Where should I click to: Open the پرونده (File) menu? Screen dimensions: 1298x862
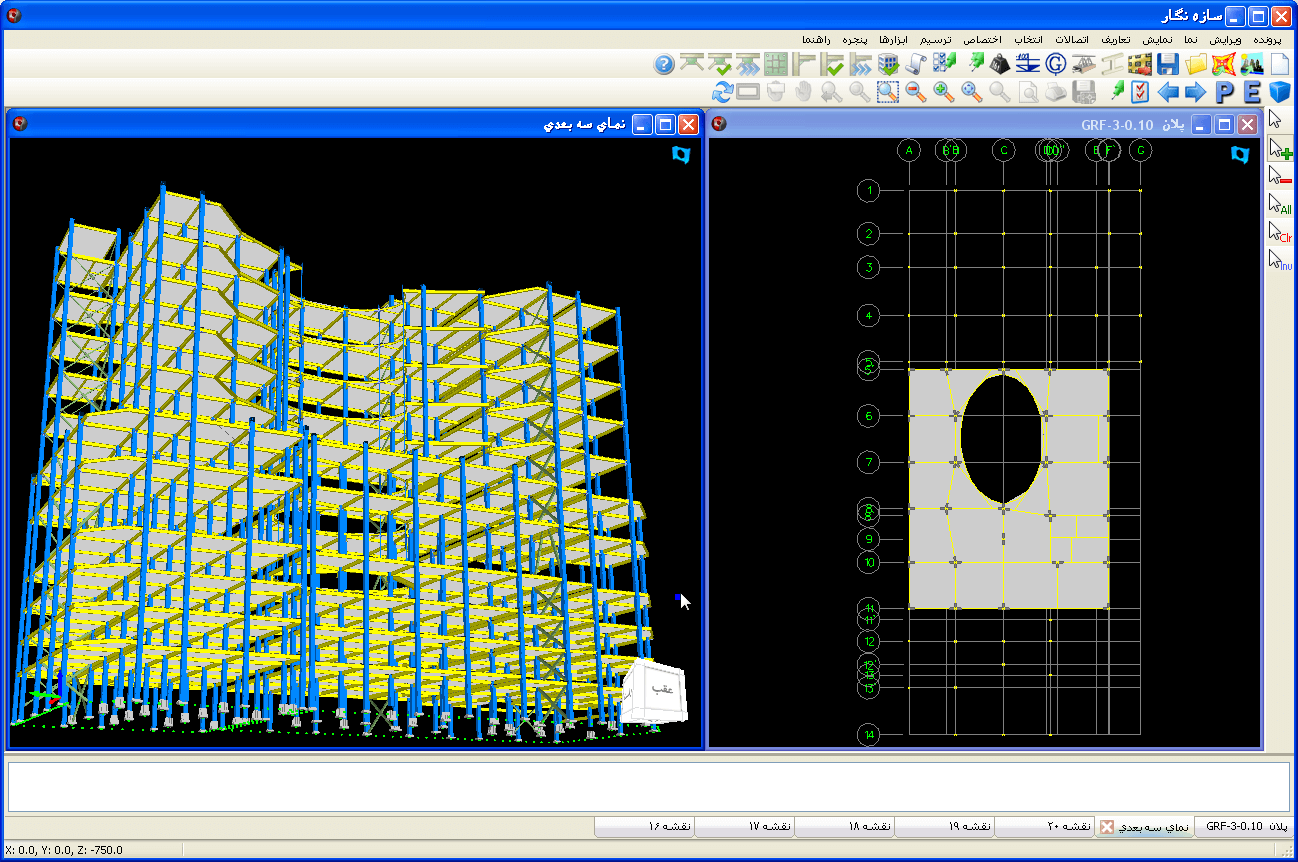[1266, 39]
